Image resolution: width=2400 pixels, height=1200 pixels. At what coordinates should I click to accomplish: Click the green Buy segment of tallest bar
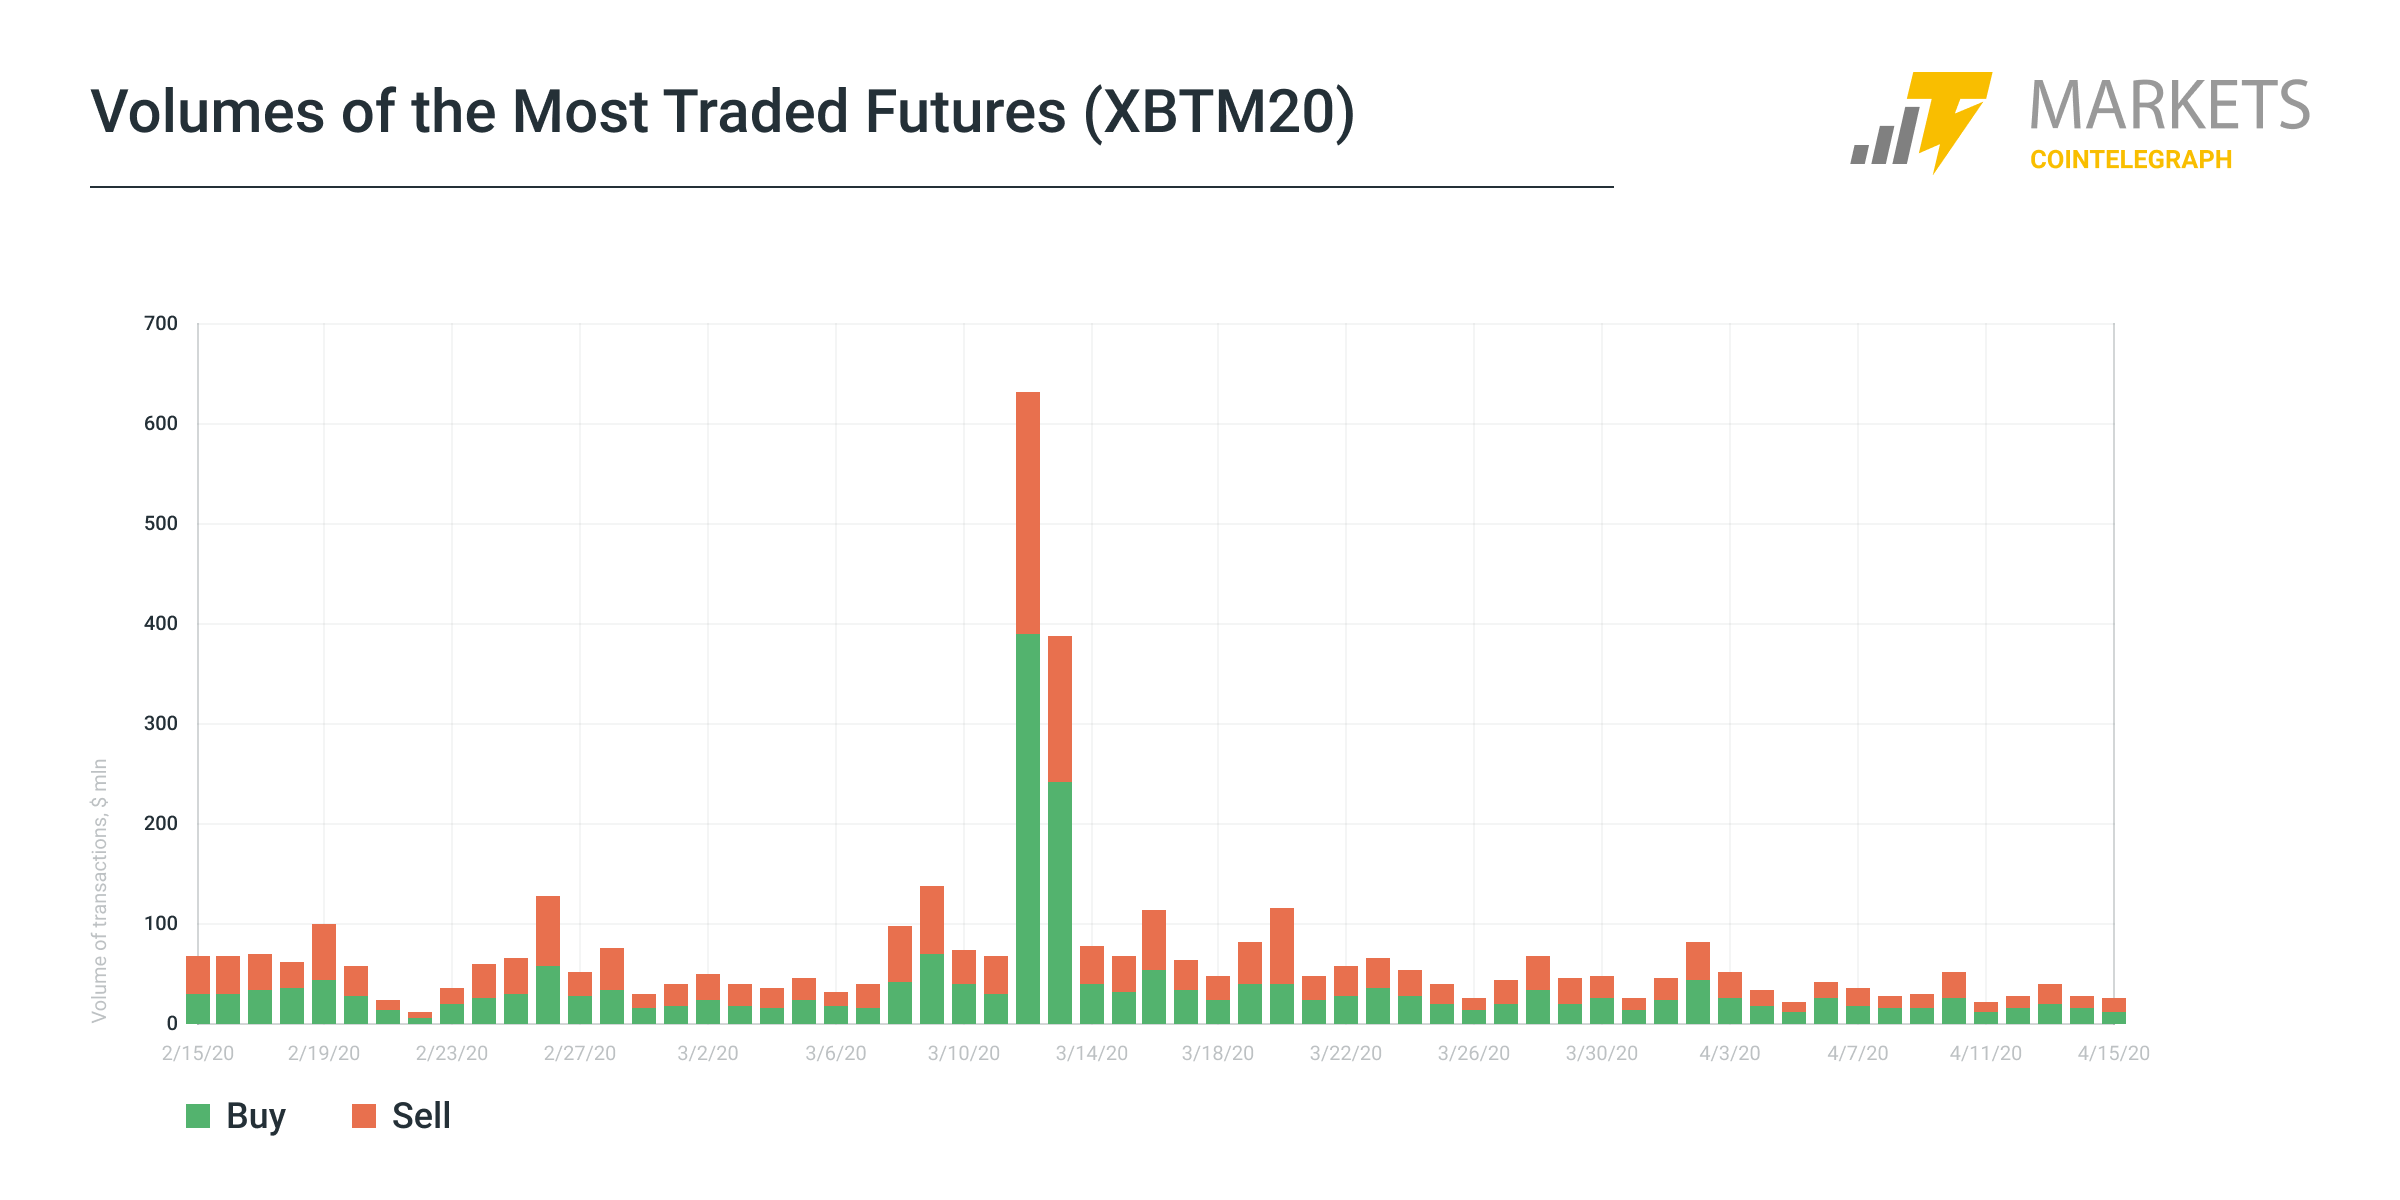1028,828
